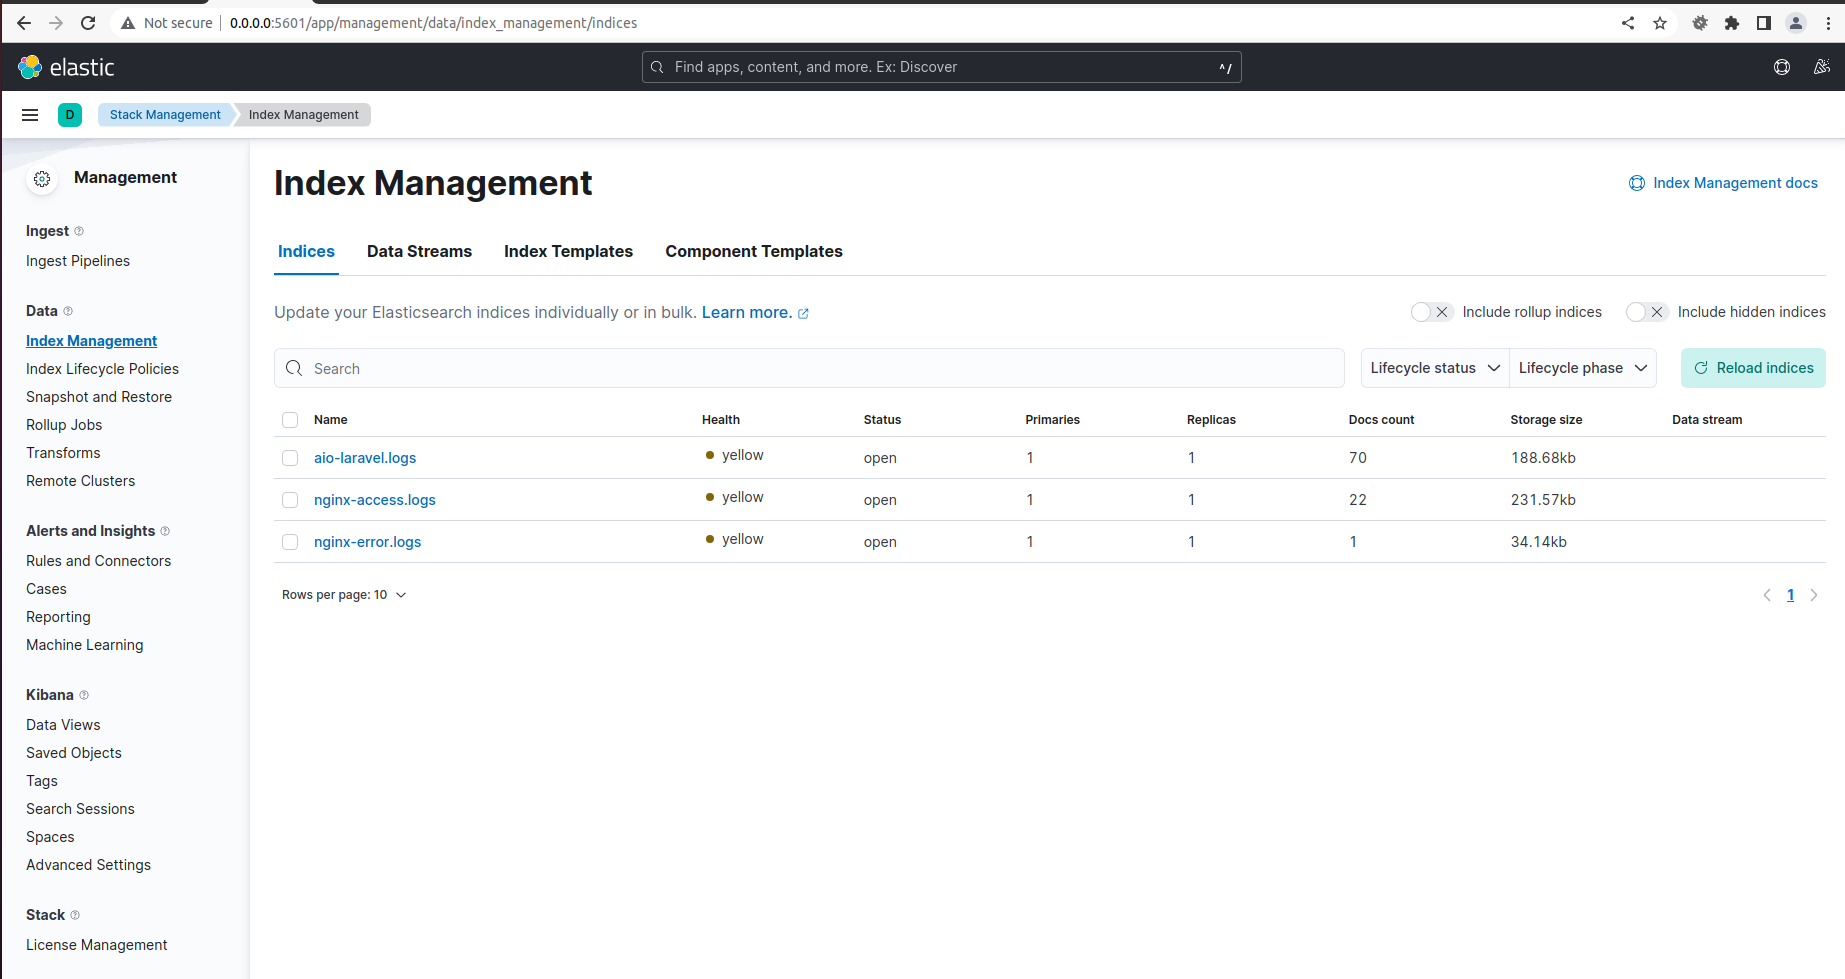This screenshot has width=1845, height=979.
Task: Bookmark this page with the star icon
Action: (x=1660, y=23)
